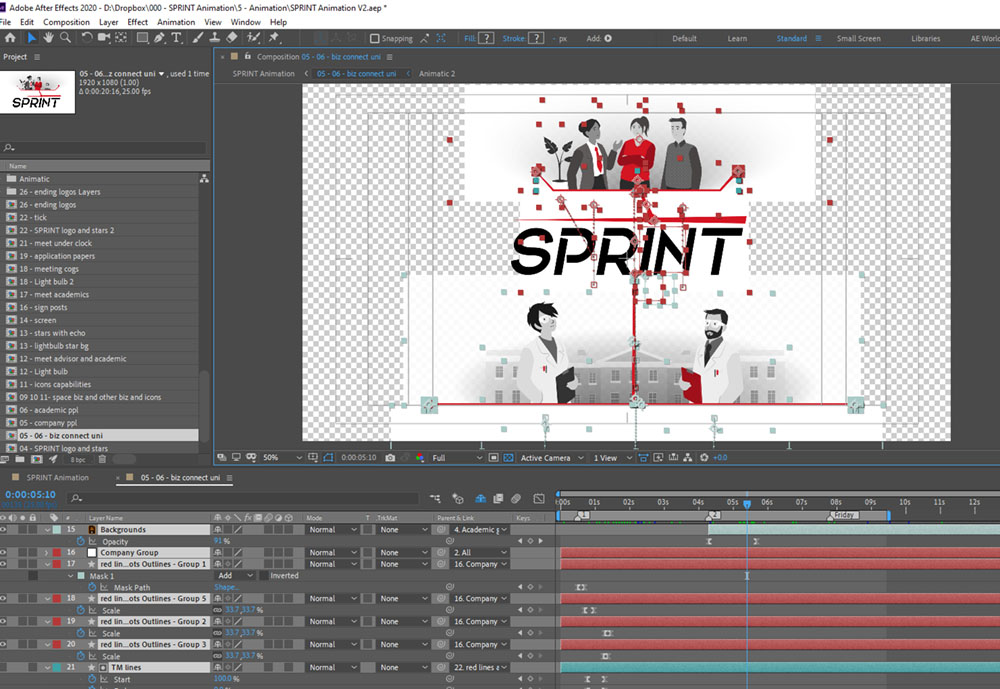Click the Fill color swatch
Screen dimensions: 1000x689
point(486,38)
